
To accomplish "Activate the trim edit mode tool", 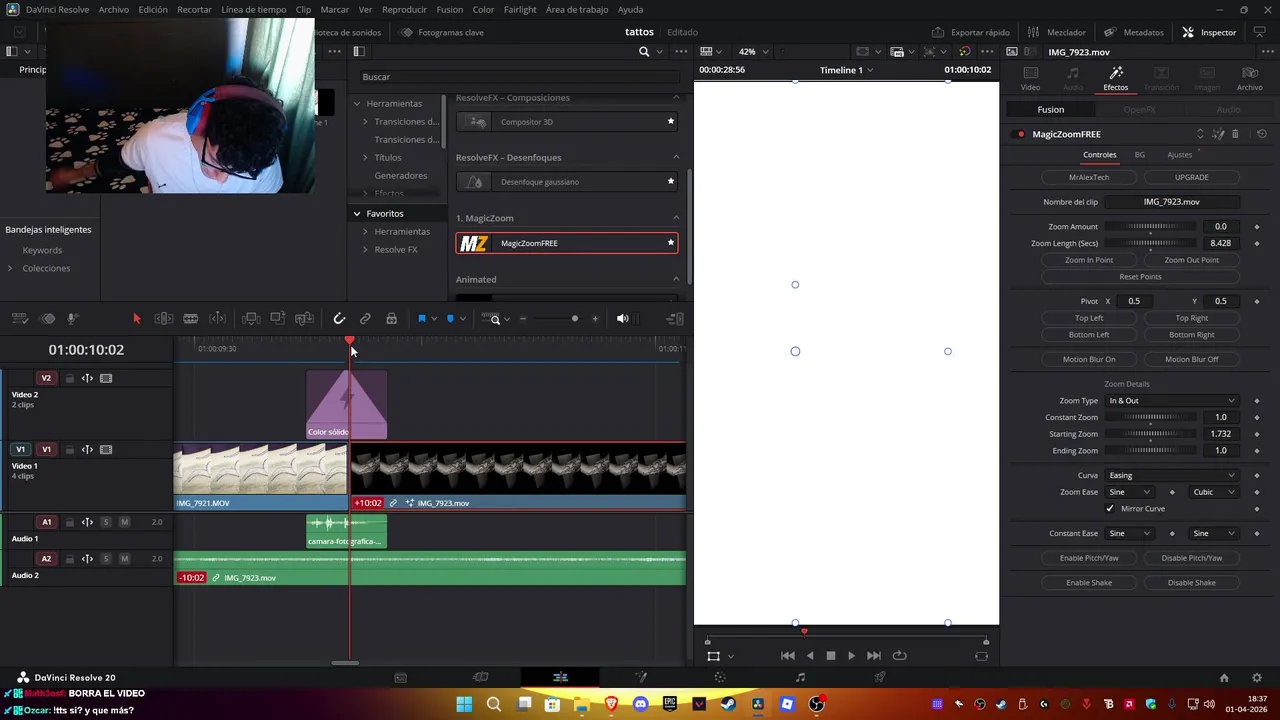I will [x=164, y=319].
